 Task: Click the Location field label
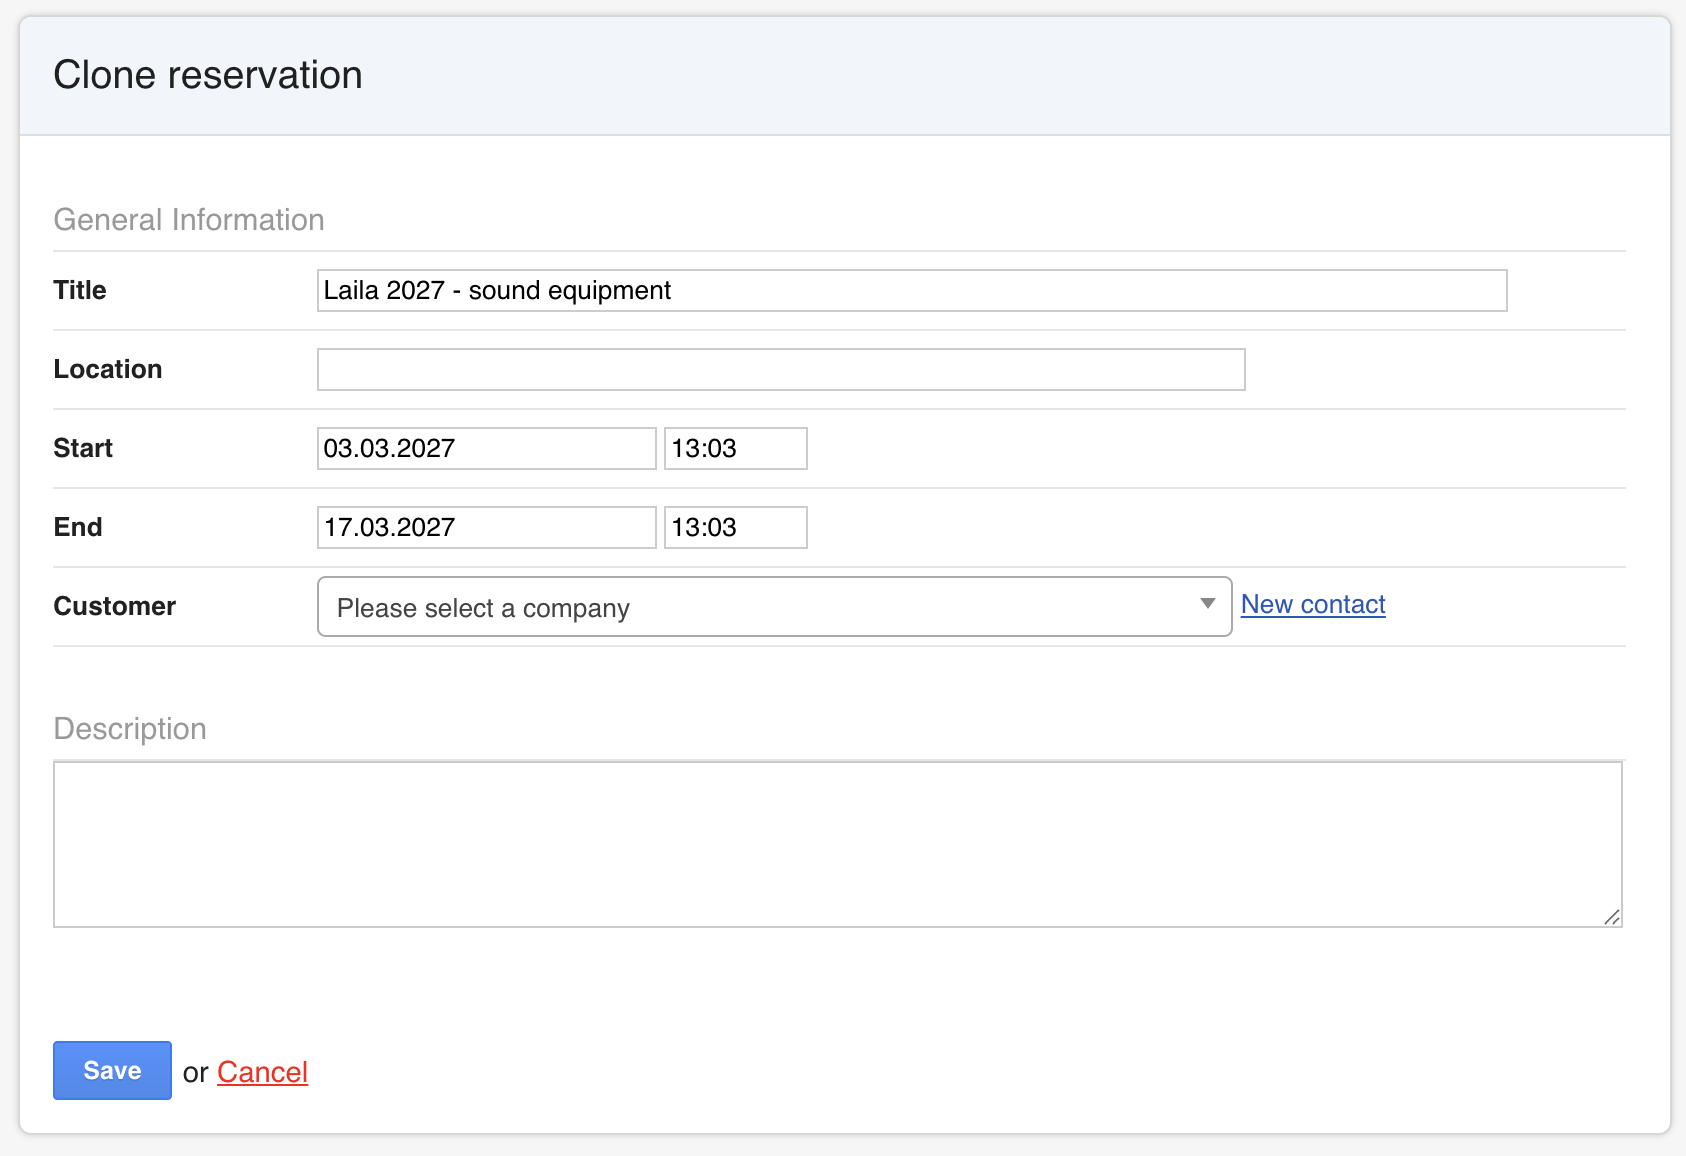tap(108, 369)
